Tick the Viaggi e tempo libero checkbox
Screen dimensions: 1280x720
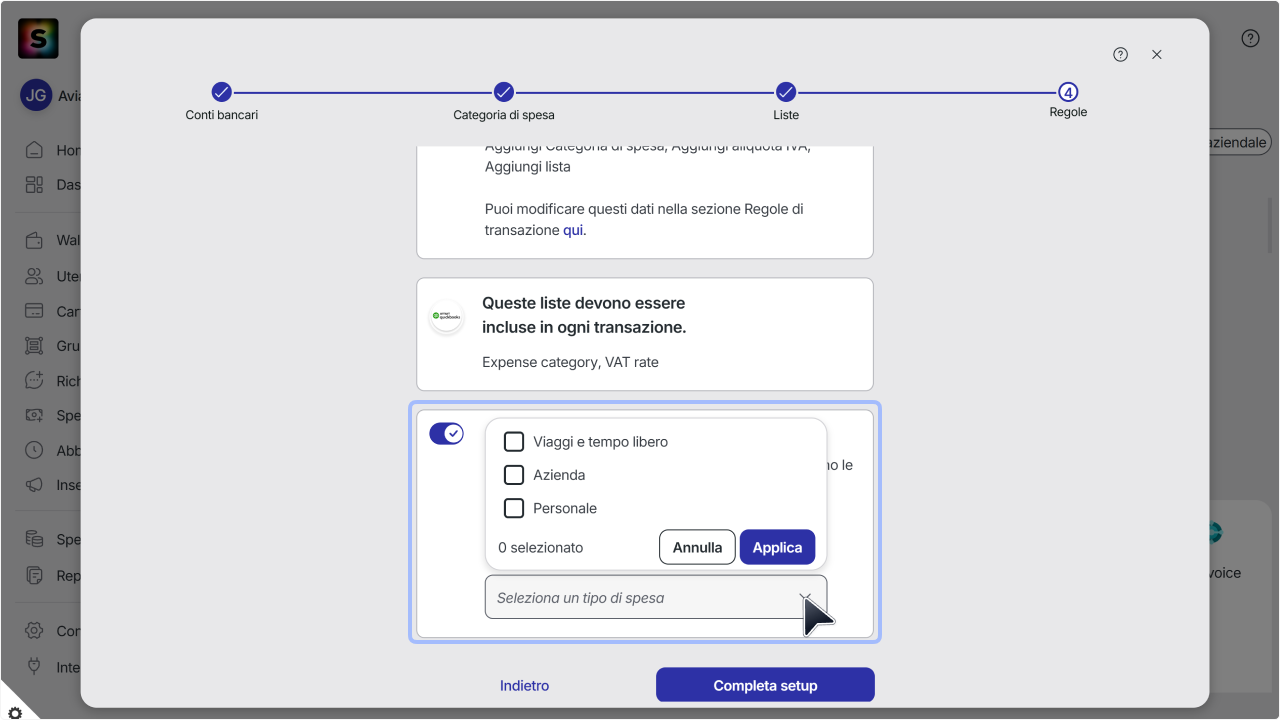pyautogui.click(x=514, y=441)
